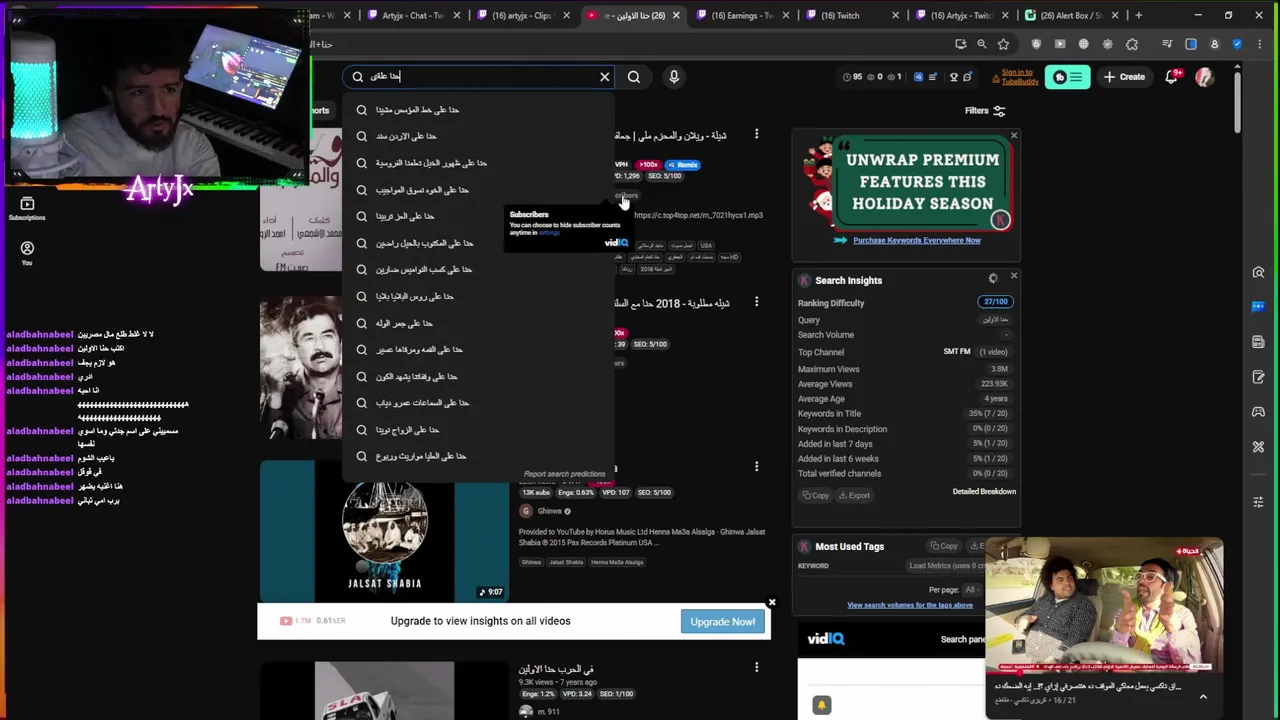Click the search magnifier button
1280x720 pixels.
(x=634, y=77)
